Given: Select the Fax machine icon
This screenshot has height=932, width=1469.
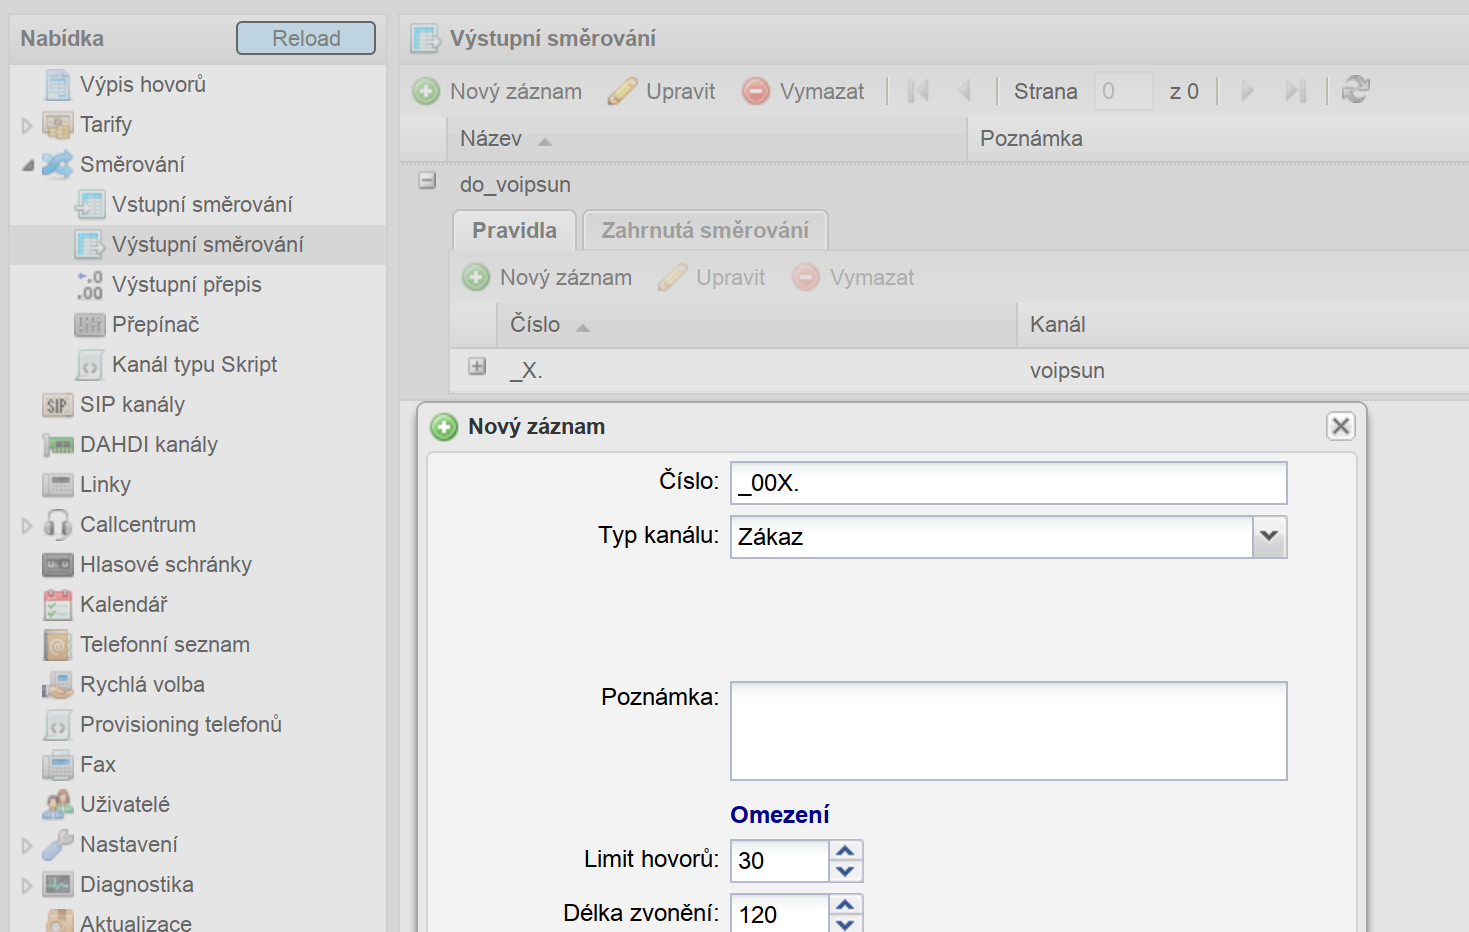Looking at the screenshot, I should [x=58, y=765].
